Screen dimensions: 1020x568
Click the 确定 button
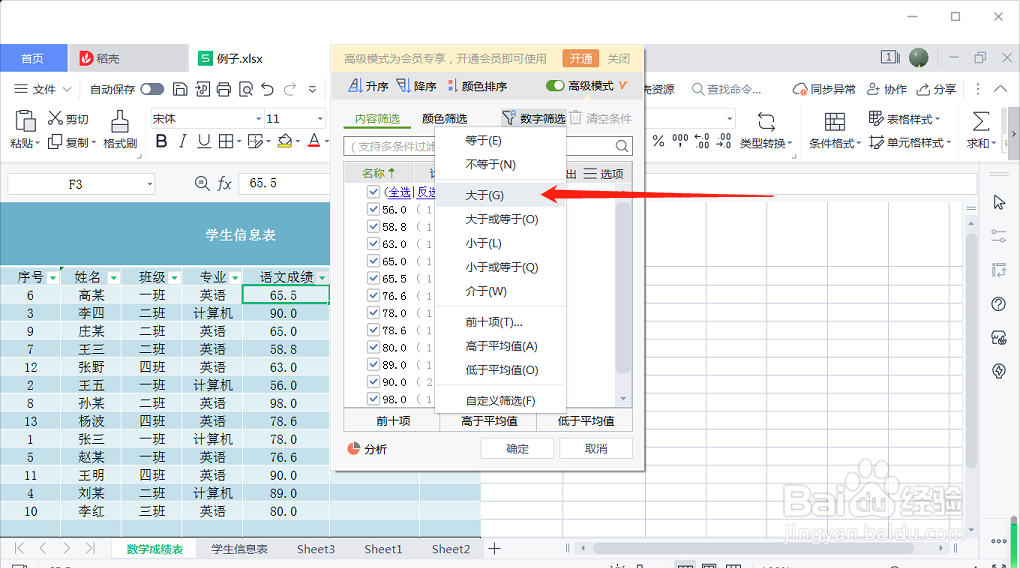[x=517, y=449]
